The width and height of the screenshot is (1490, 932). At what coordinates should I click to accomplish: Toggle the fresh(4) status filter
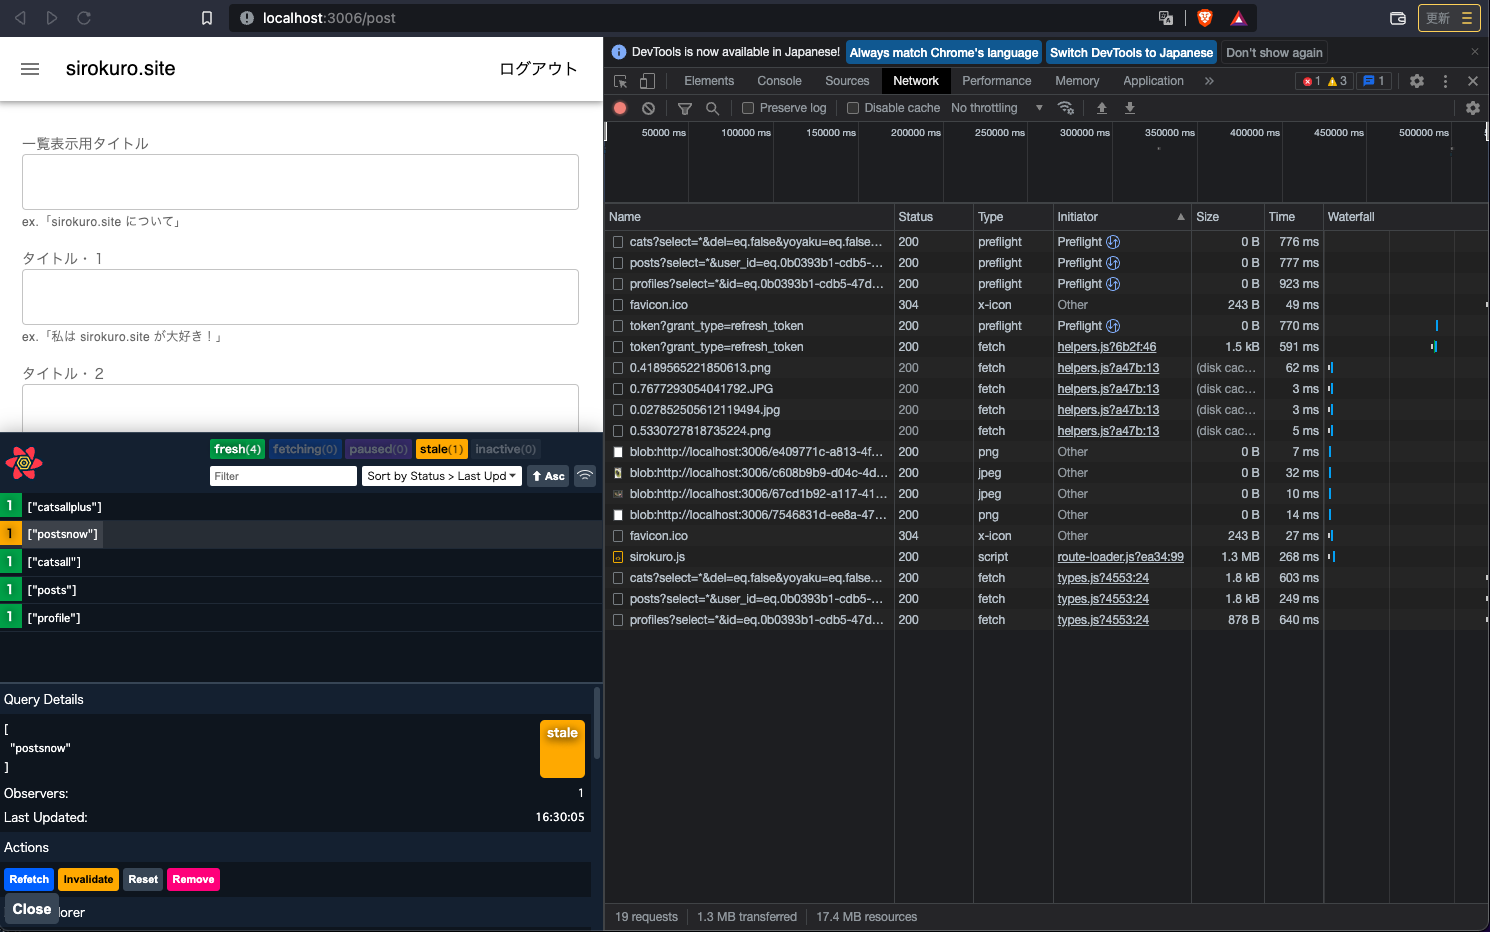(x=238, y=449)
